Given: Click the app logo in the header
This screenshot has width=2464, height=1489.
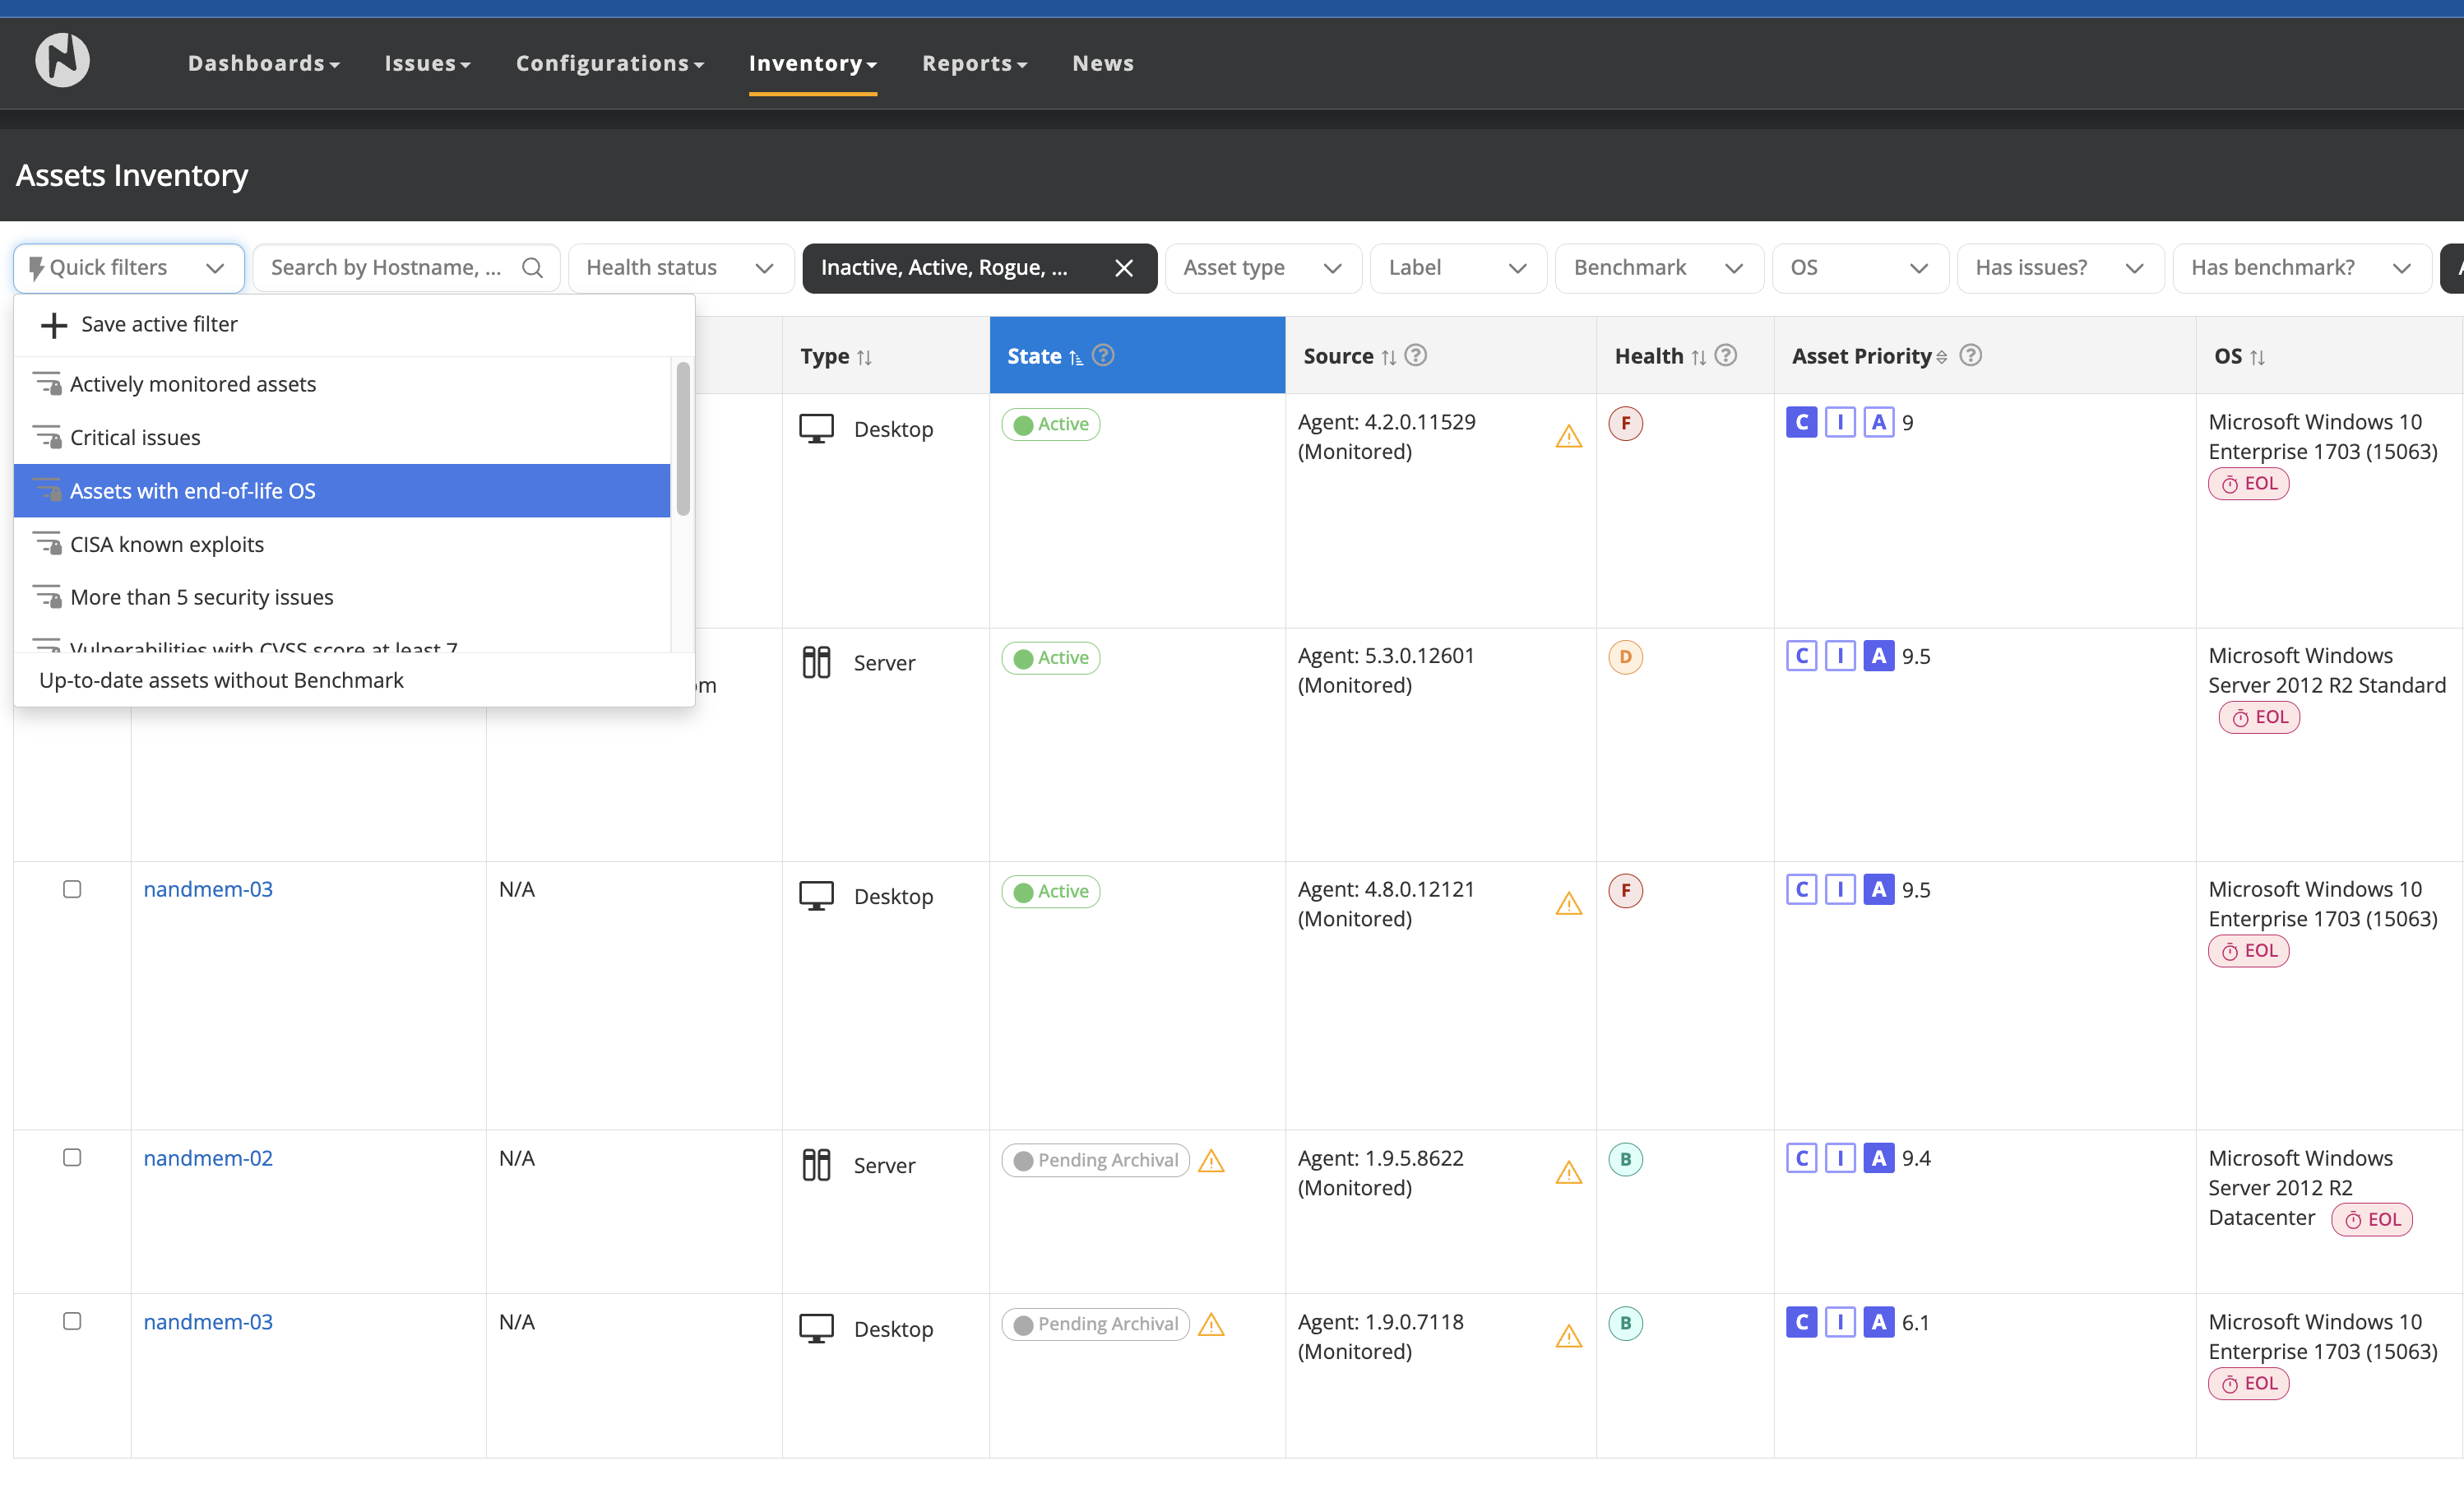Looking at the screenshot, I should 62,60.
